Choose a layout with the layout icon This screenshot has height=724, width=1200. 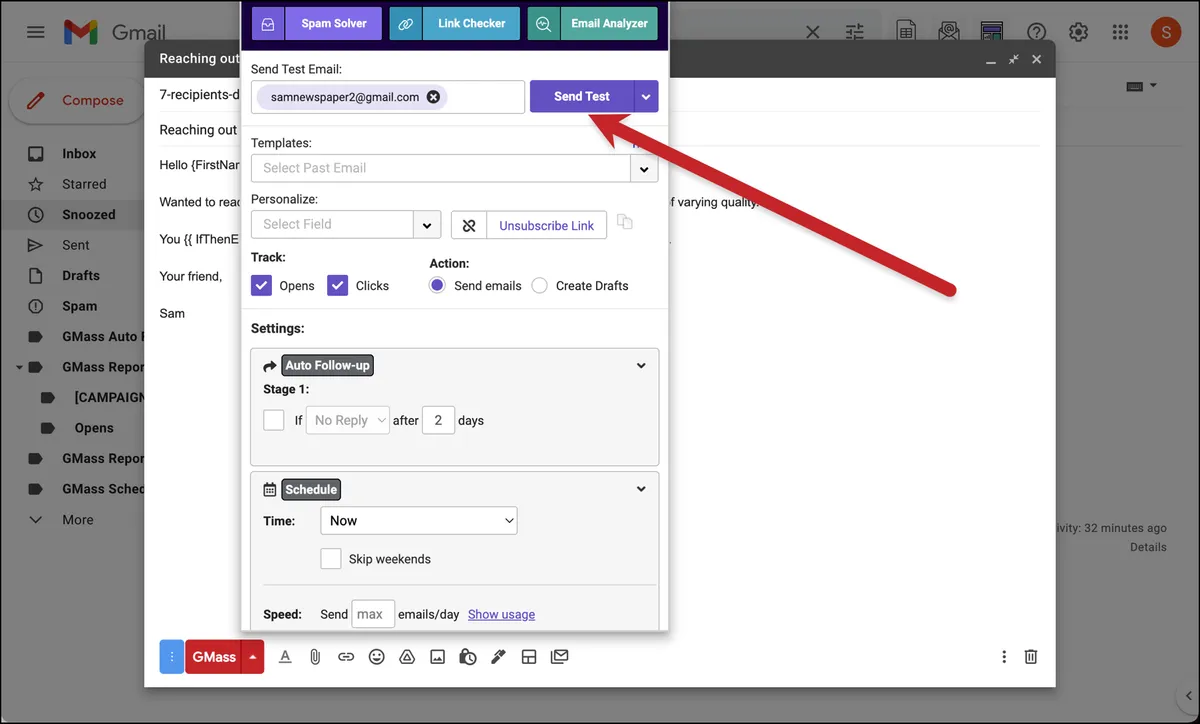[529, 657]
